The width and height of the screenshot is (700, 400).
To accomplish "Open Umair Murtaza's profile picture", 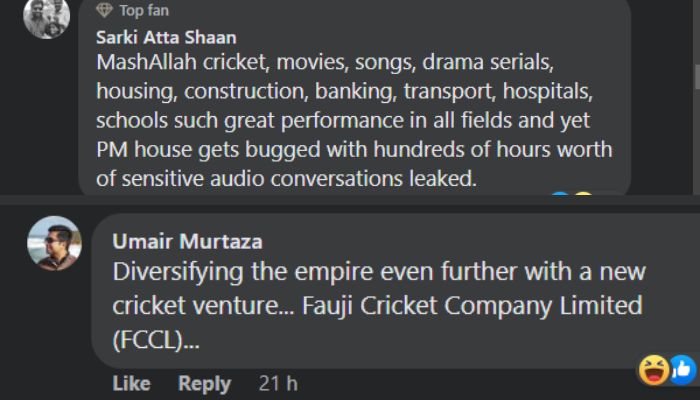I will [x=54, y=243].
